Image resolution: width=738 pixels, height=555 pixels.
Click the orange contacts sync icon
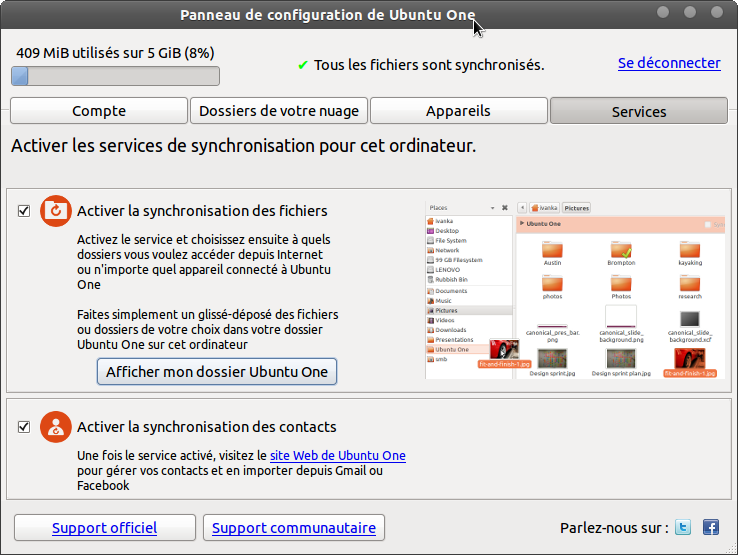56,427
